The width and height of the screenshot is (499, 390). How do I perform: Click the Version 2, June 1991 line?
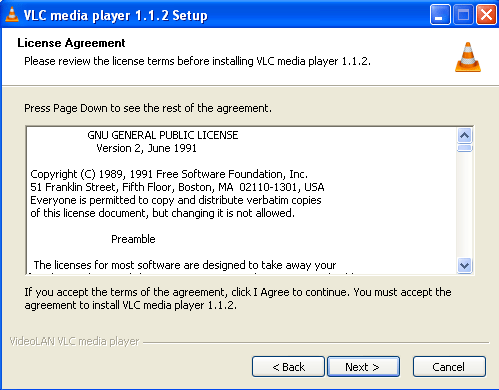[146, 148]
